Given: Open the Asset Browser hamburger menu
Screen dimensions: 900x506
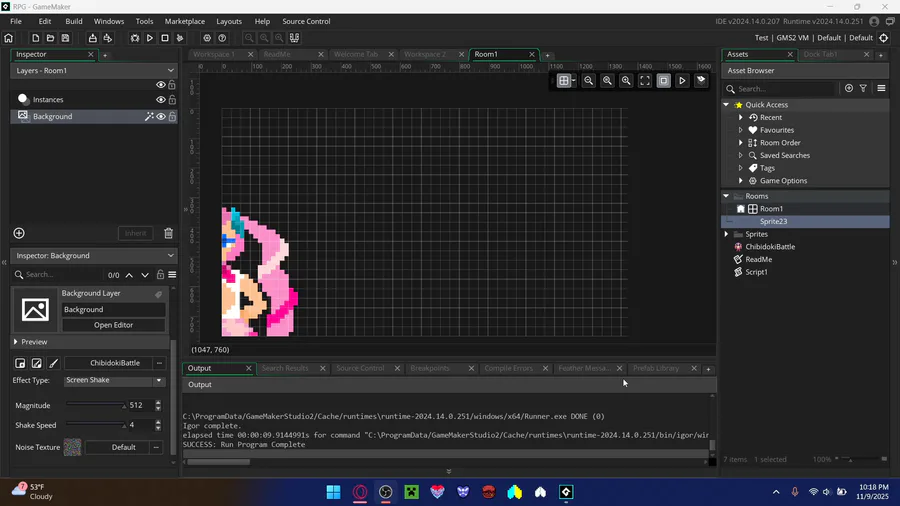Looking at the screenshot, I should (881, 88).
